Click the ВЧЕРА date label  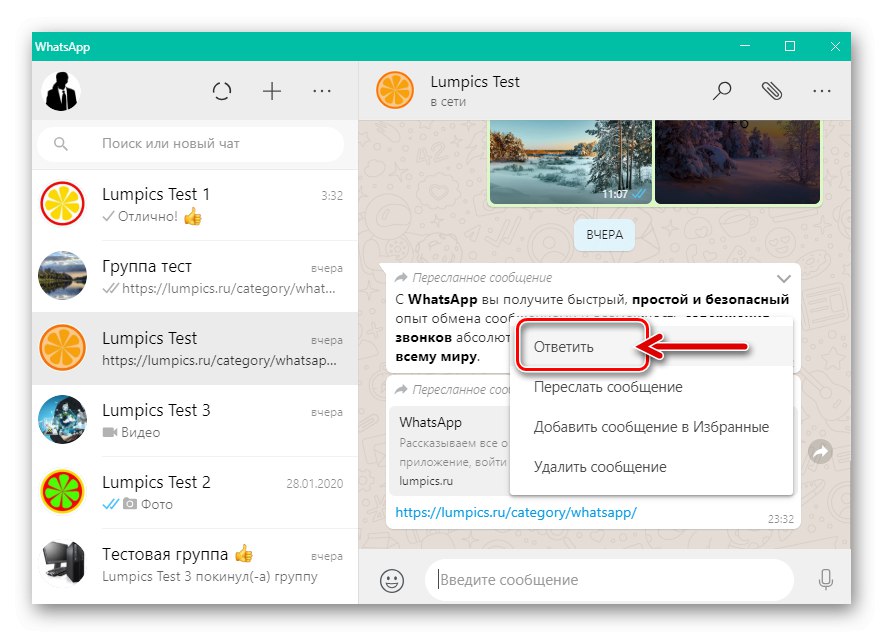pos(604,235)
